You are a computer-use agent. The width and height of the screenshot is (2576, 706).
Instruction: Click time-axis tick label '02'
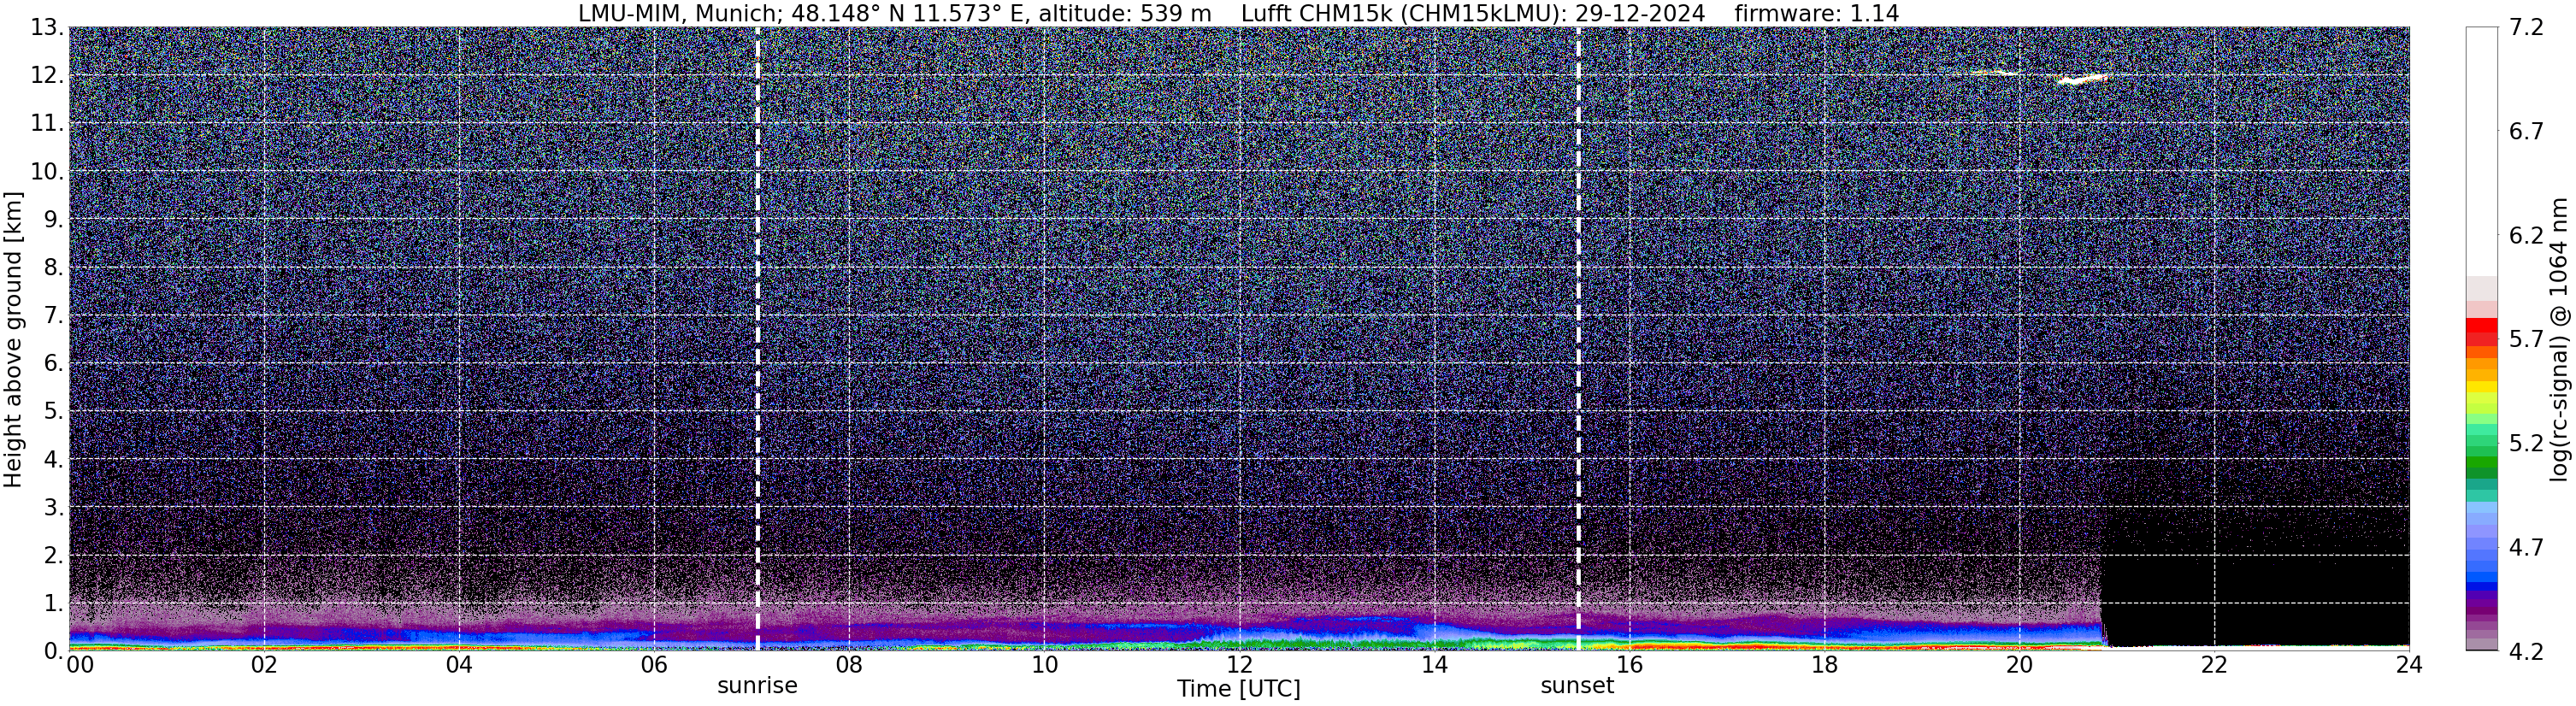pos(264,665)
